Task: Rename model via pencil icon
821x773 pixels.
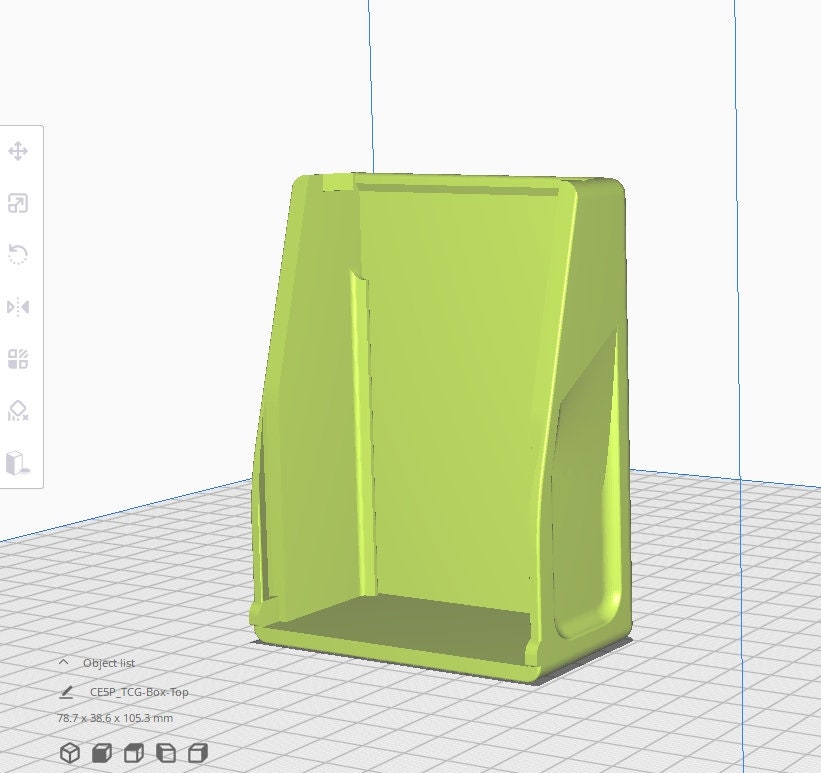Action: coord(66,692)
